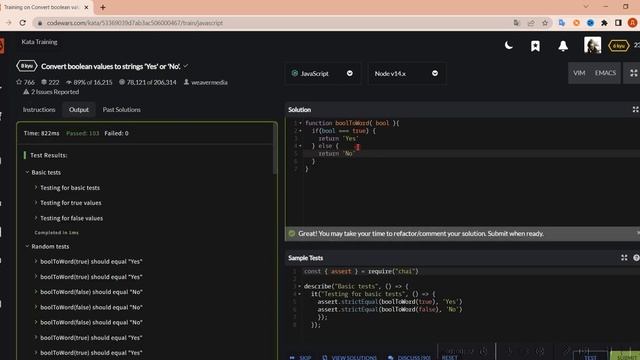Viewport: 640px width, 360px height.
Task: Bookmark this page with the star icon
Action: [x=545, y=23]
